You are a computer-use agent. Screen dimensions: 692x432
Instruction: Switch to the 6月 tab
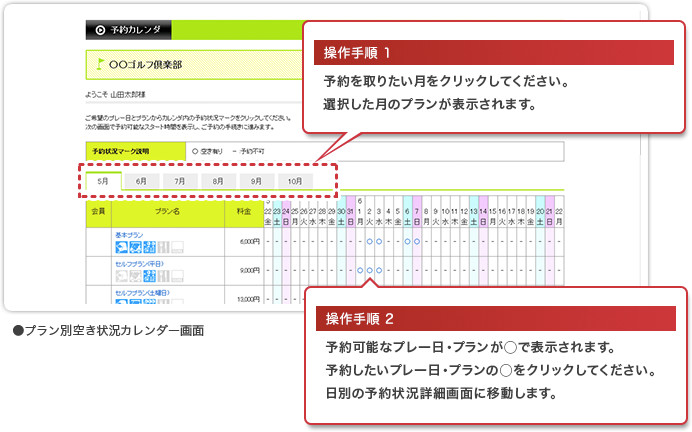click(141, 181)
